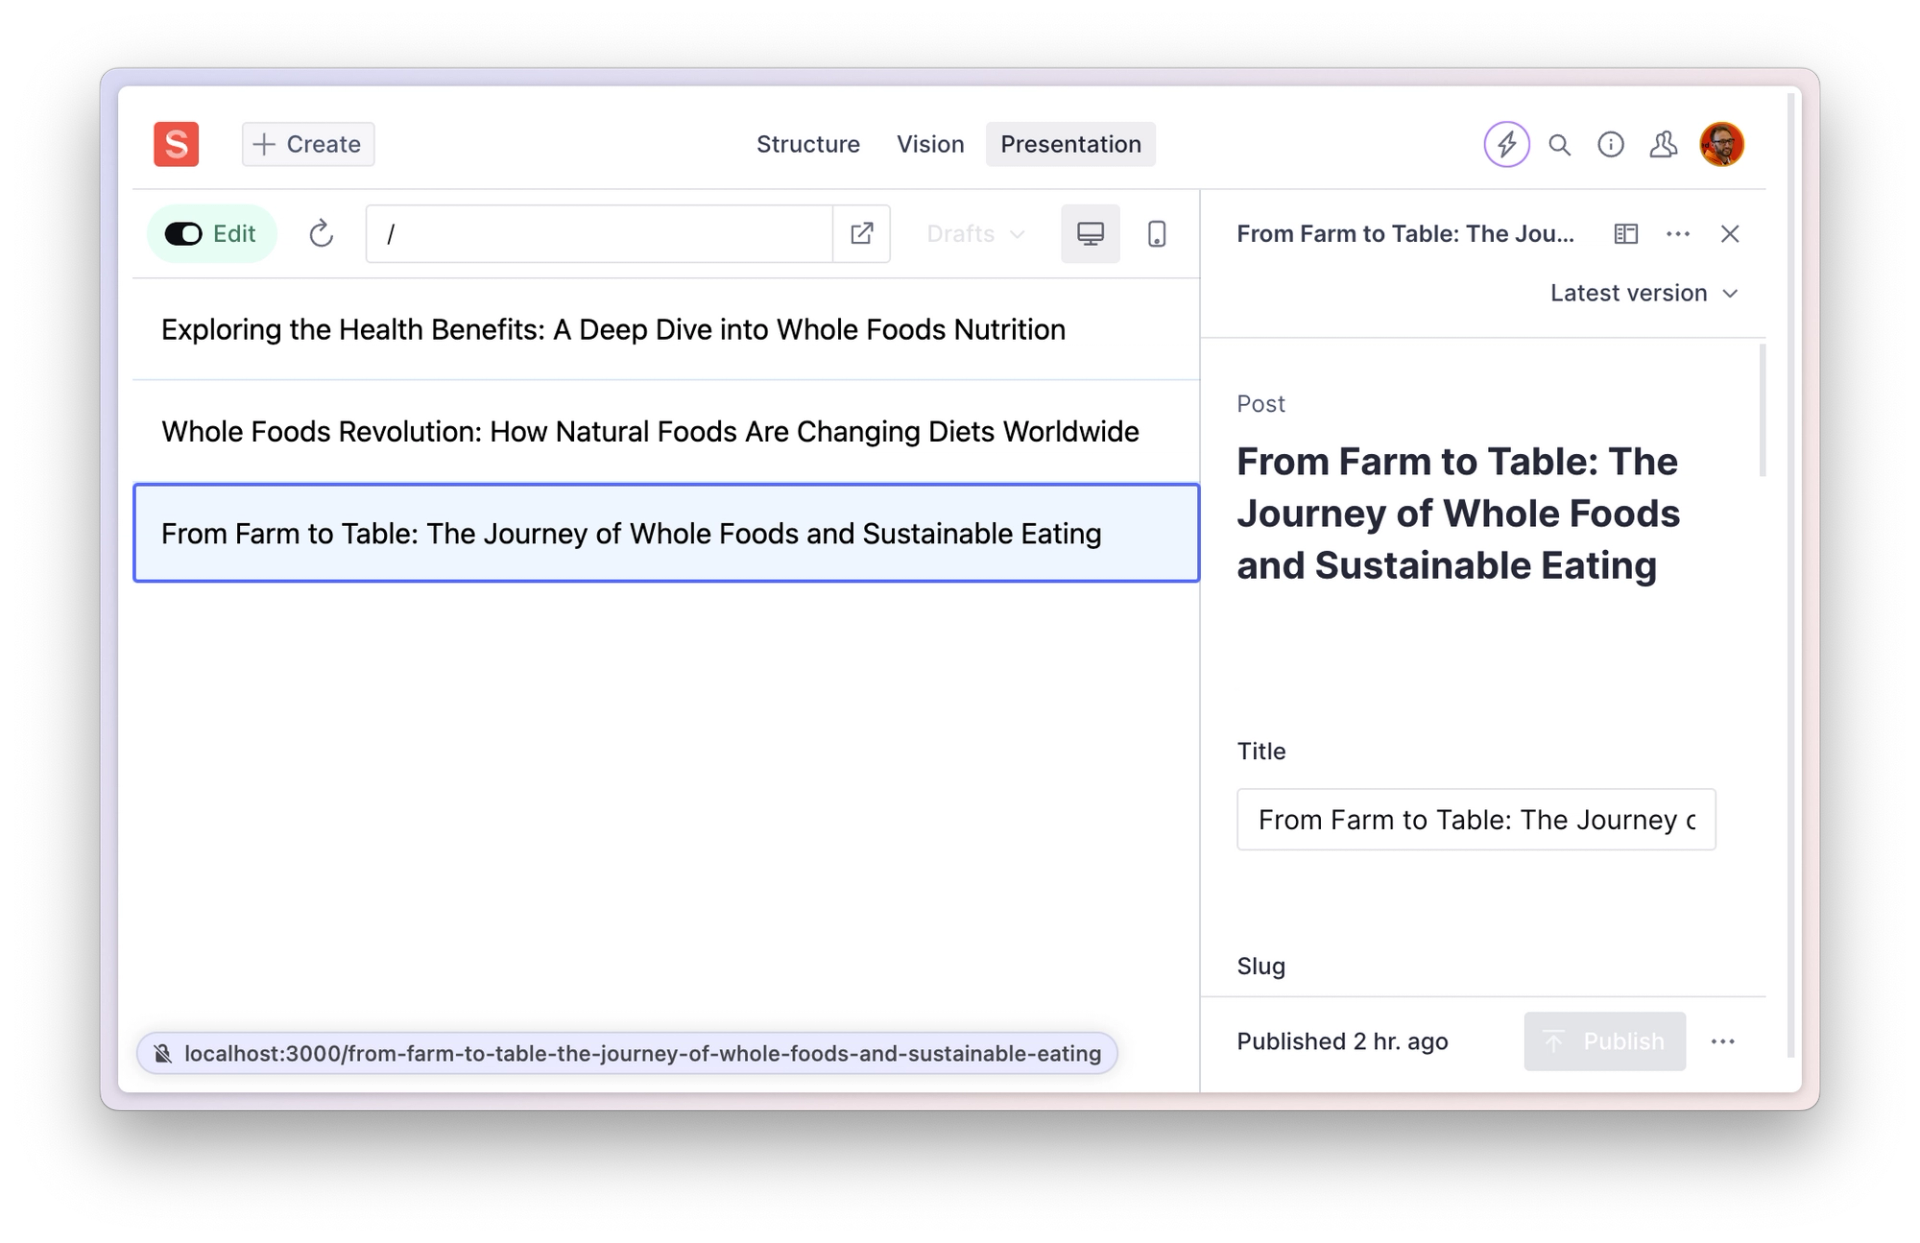Open the user avatar menu
This screenshot has width=1920, height=1243.
(1721, 145)
